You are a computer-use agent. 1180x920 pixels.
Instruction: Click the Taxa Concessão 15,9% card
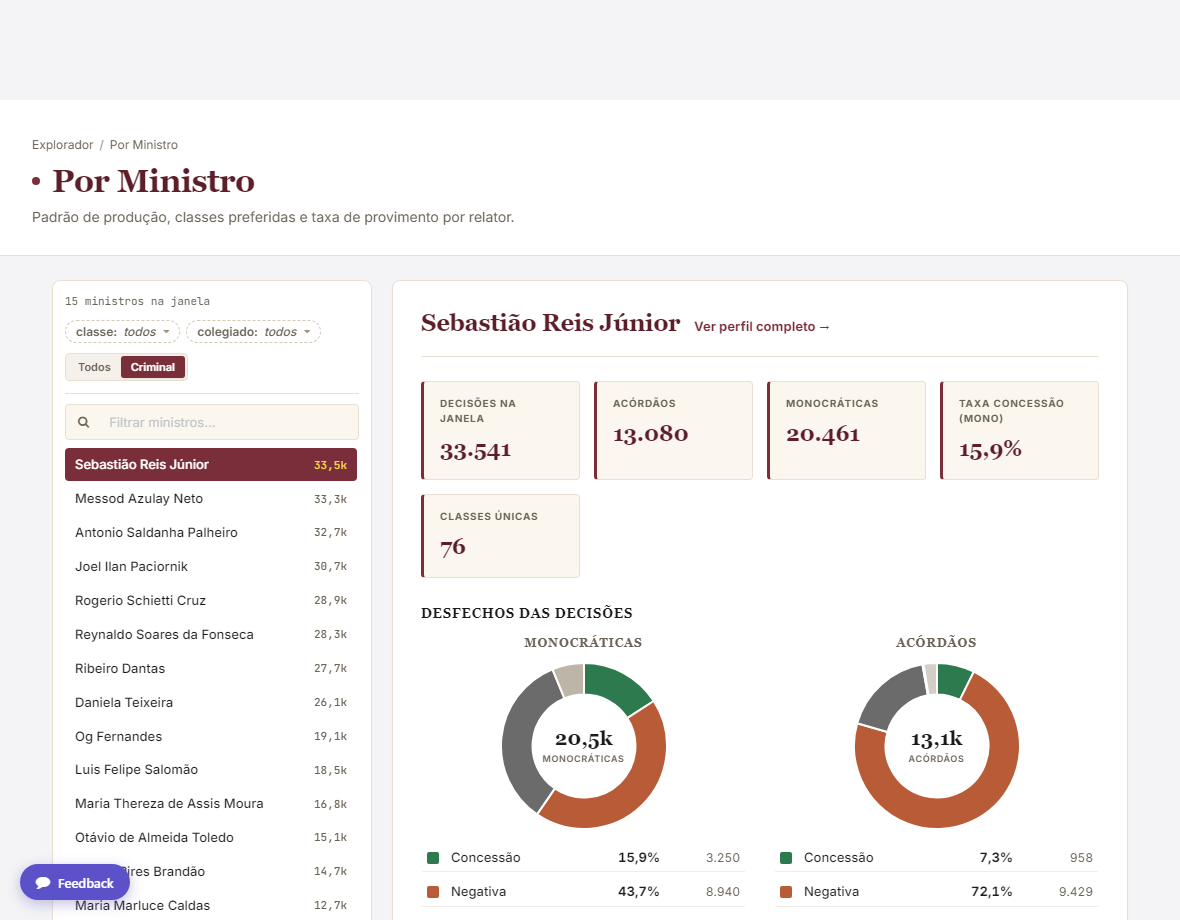[1020, 430]
